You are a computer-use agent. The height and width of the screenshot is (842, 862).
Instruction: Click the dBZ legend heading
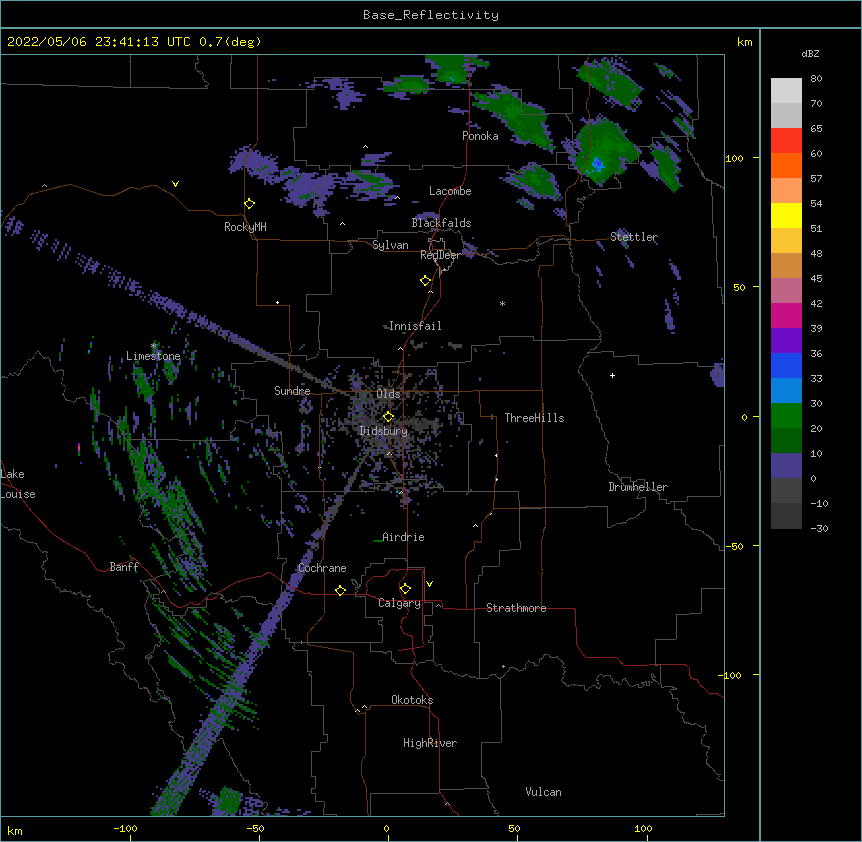[x=810, y=54]
